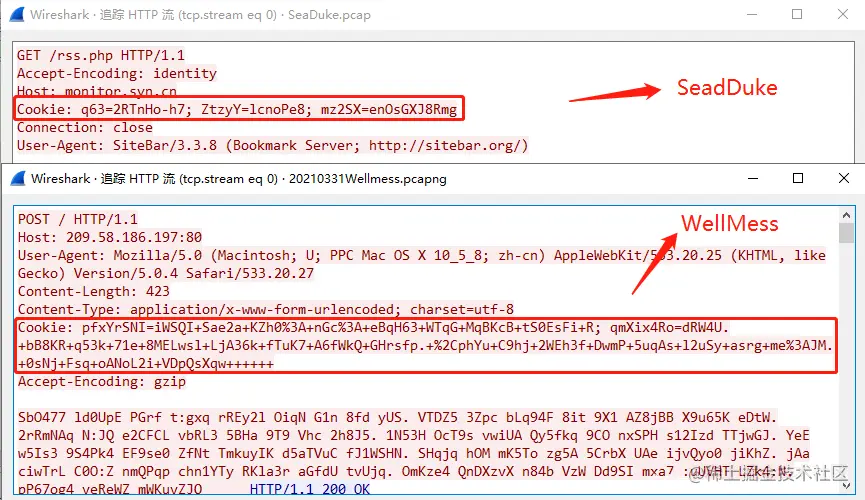Maximize the 20210331Wellmess.pcapng window
The width and height of the screenshot is (865, 500).
[x=798, y=178]
